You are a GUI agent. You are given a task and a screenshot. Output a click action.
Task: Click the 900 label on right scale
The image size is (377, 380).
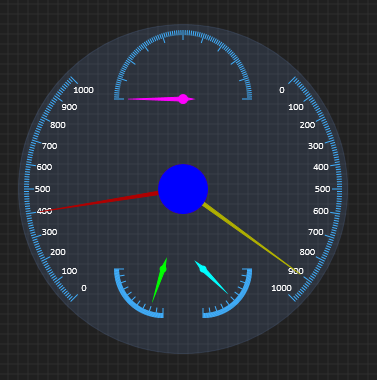click(296, 271)
